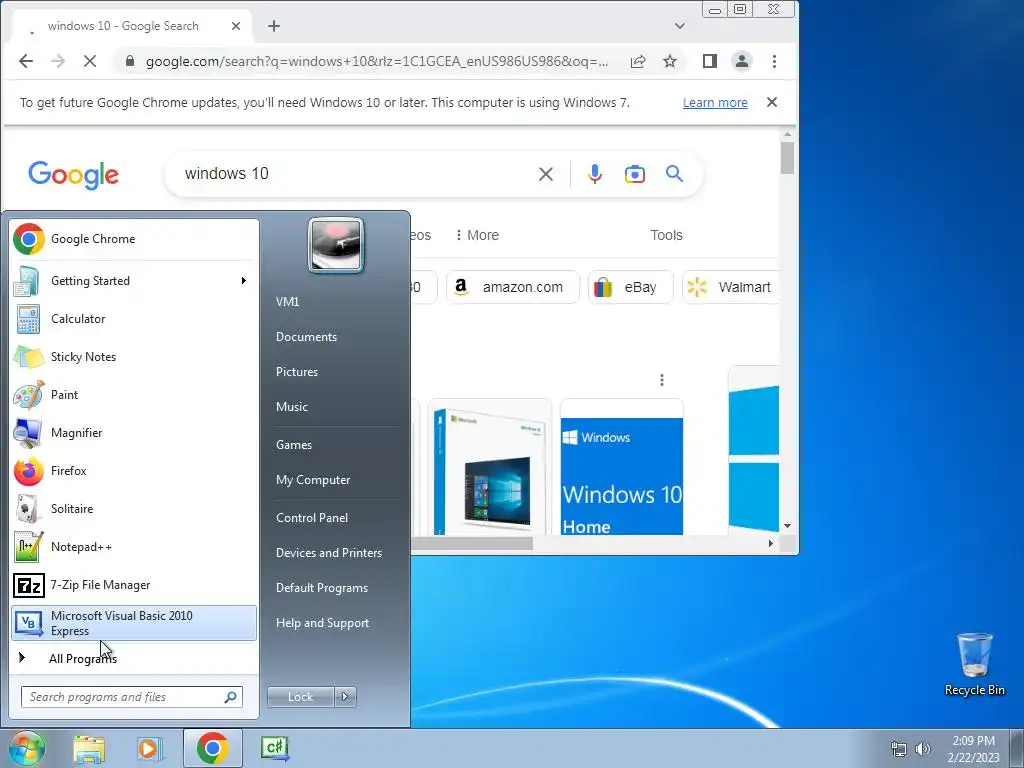Click the Lock button
This screenshot has width=1024, height=768.
(300, 697)
